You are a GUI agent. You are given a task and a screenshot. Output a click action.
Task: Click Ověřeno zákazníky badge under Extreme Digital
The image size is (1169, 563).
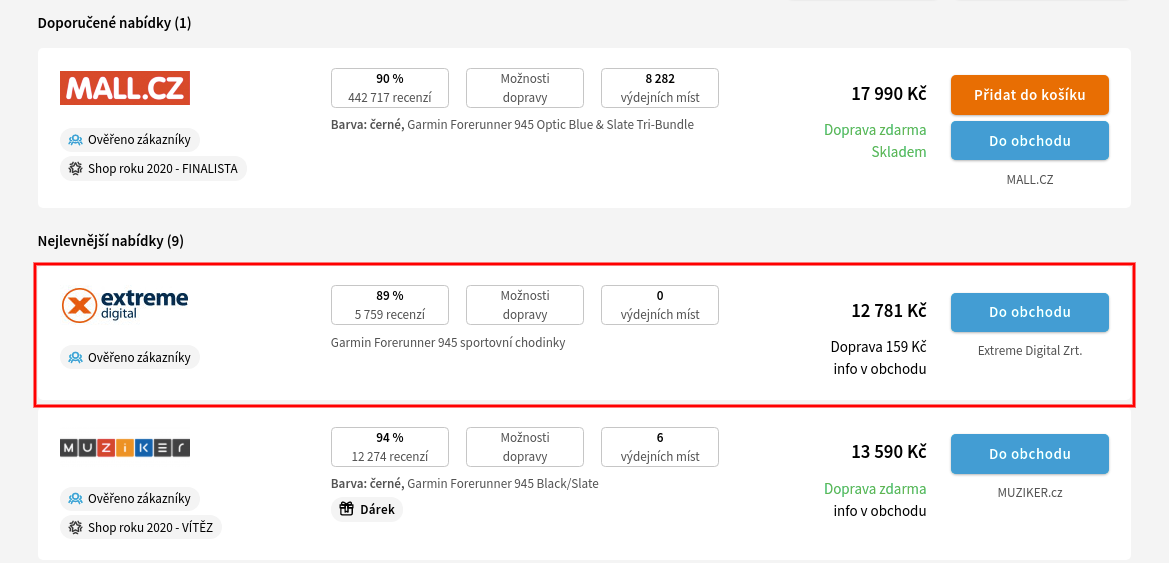click(x=130, y=357)
